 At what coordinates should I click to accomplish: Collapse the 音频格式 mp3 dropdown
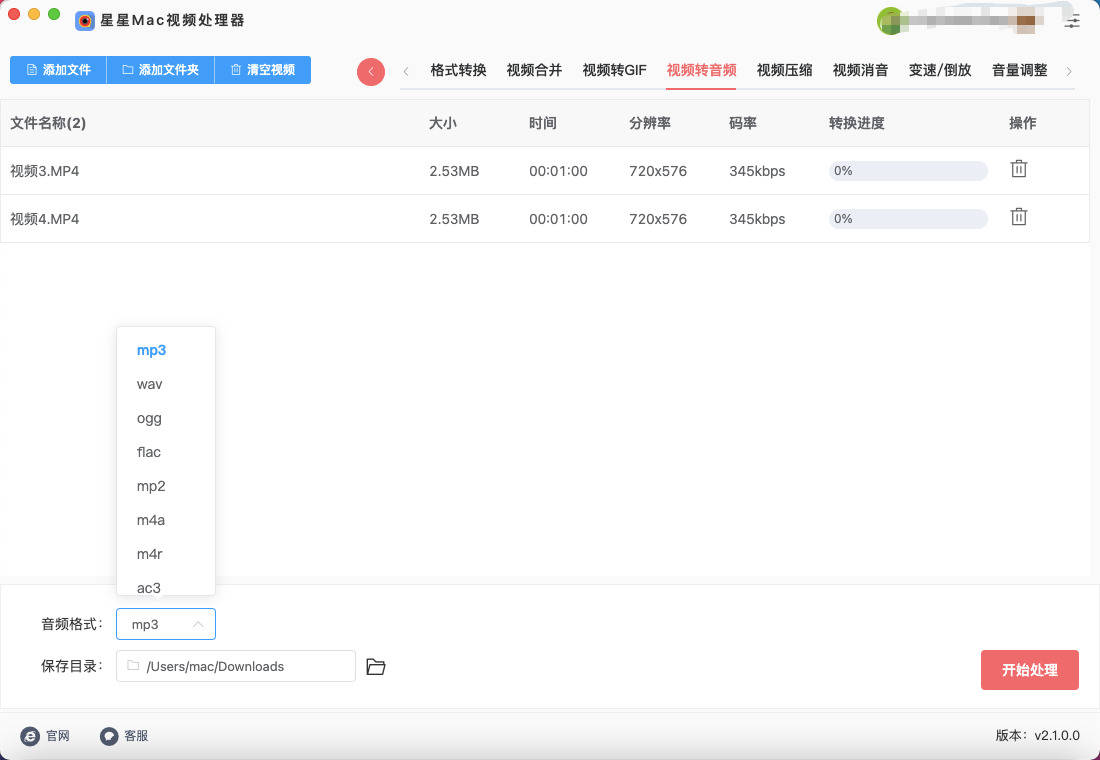[166, 624]
